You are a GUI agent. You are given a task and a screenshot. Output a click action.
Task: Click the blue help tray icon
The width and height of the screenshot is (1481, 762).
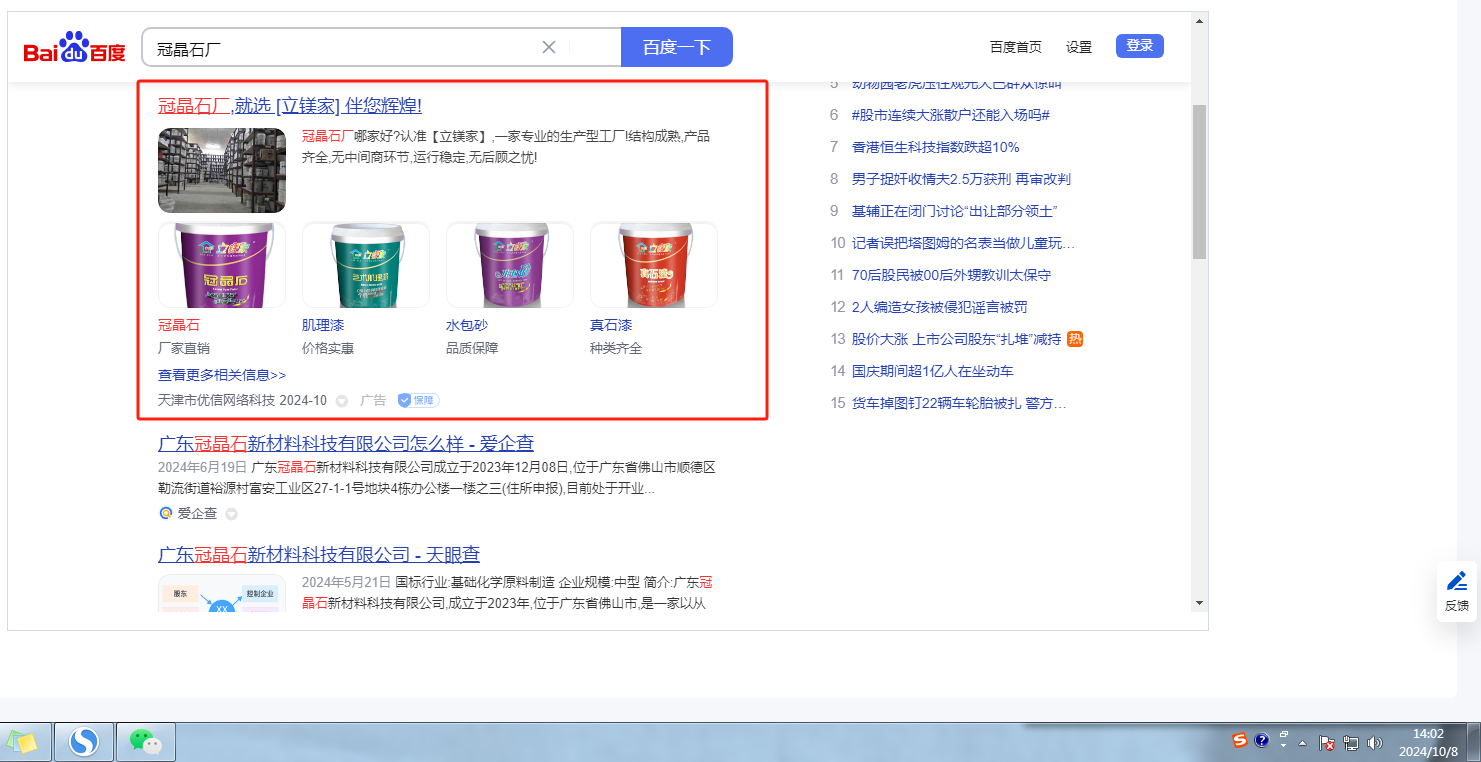tap(1262, 741)
